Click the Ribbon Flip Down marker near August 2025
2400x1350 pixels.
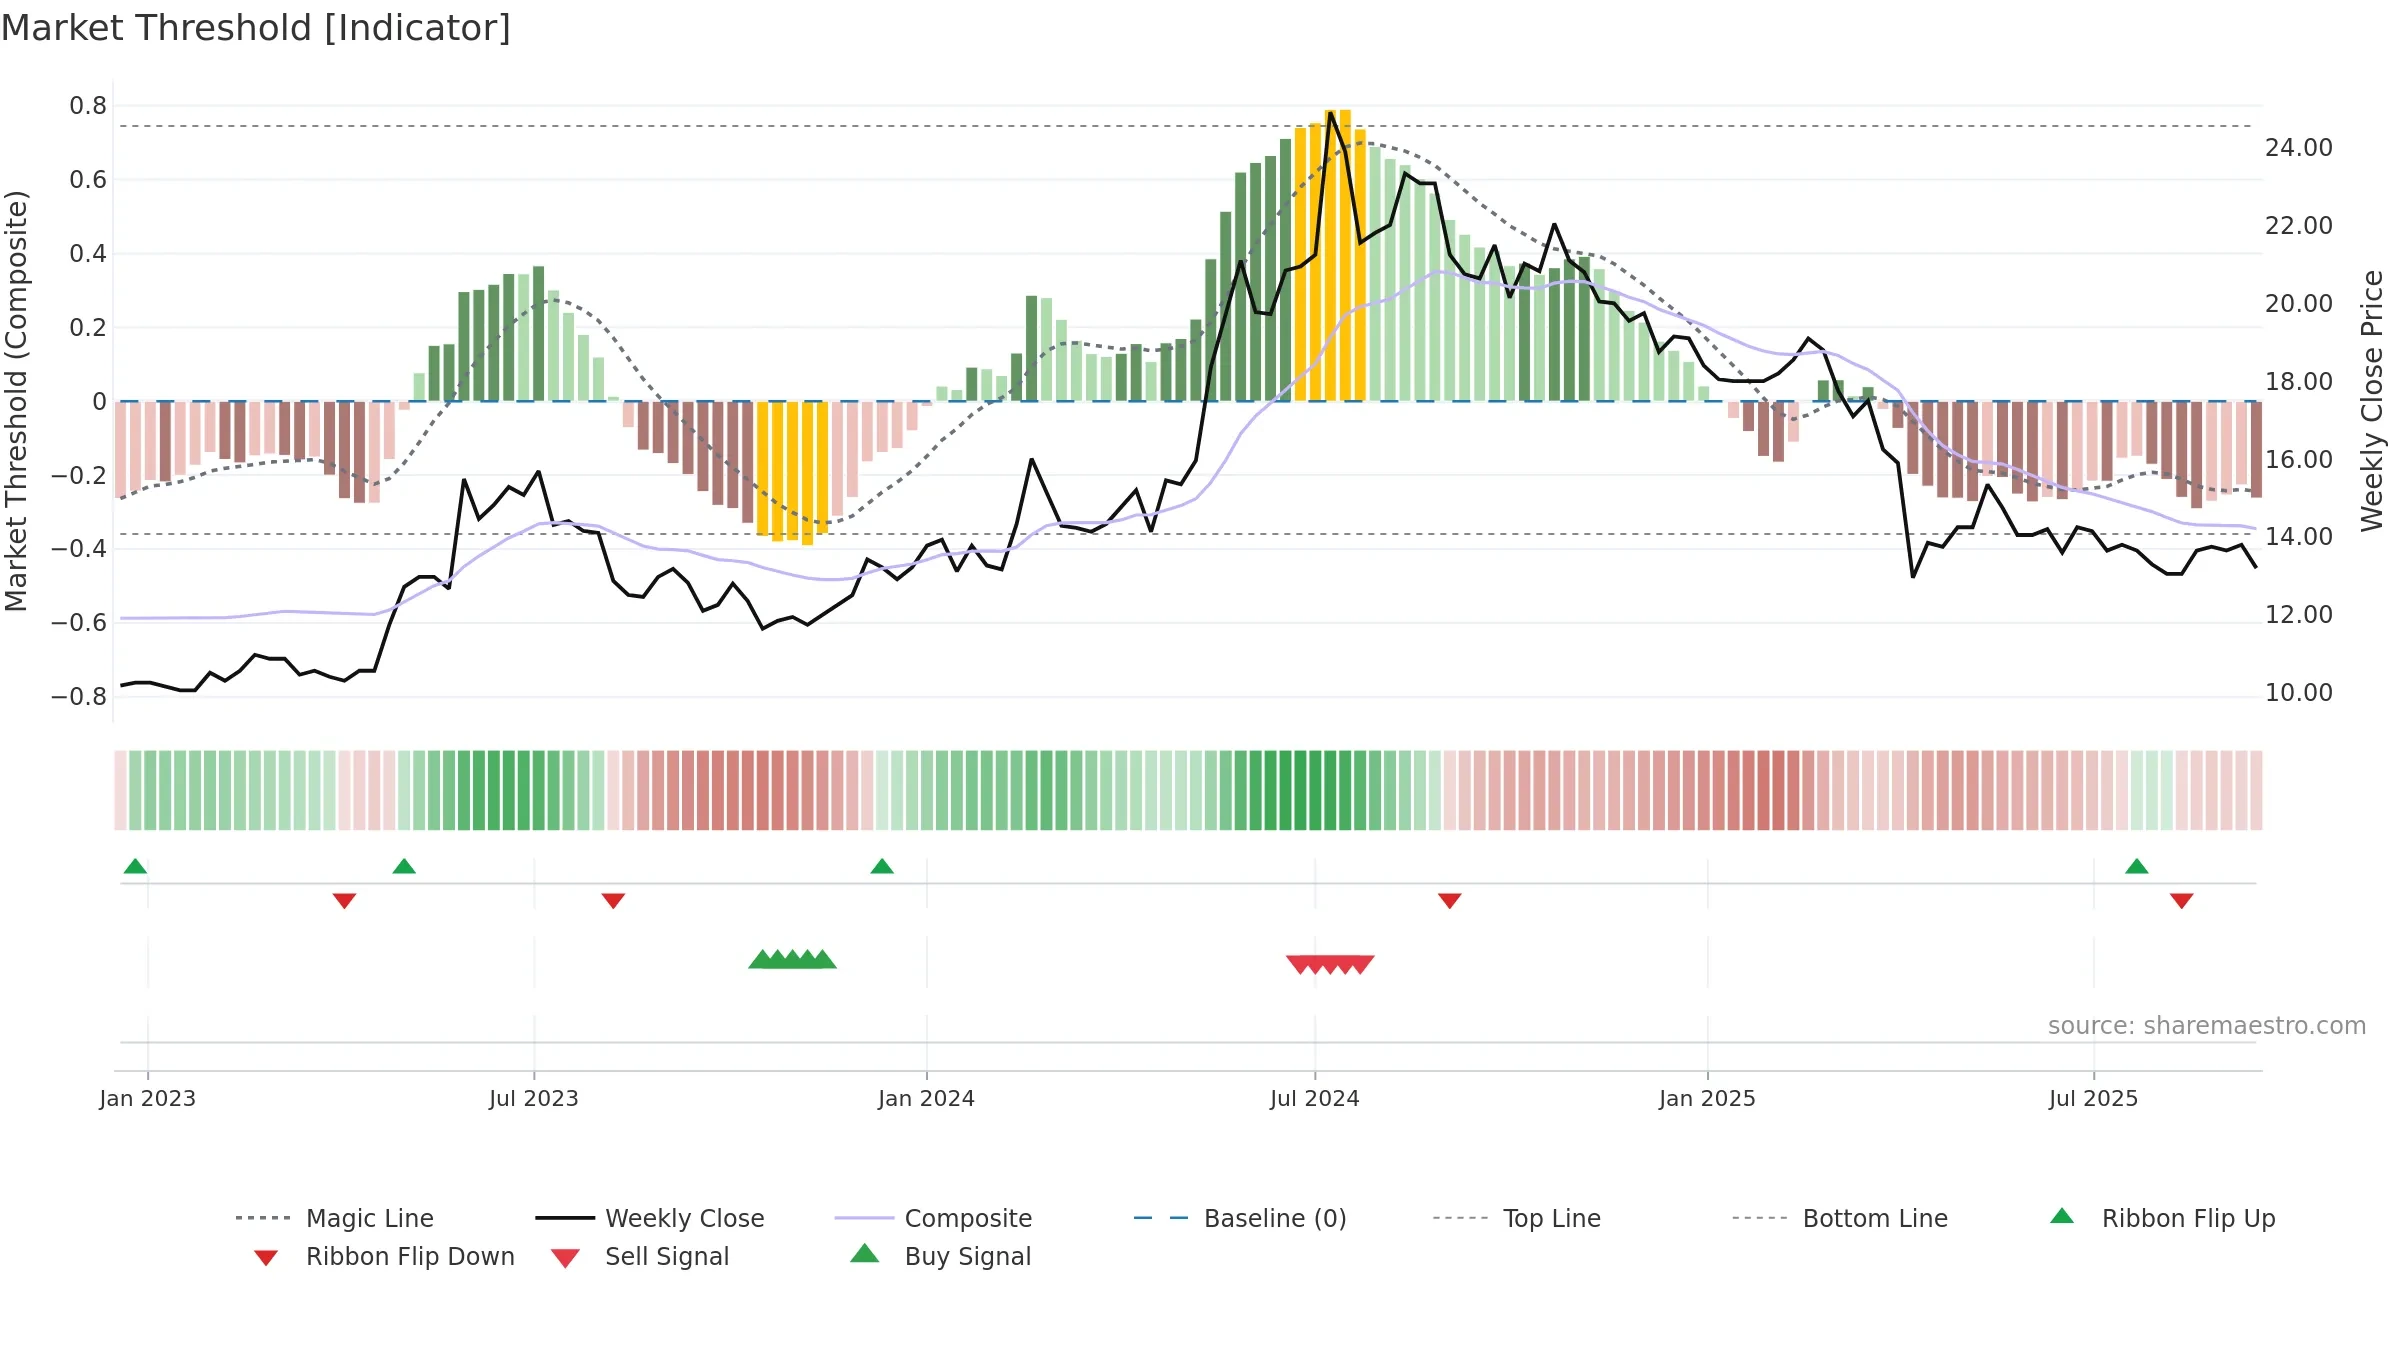click(x=2182, y=901)
